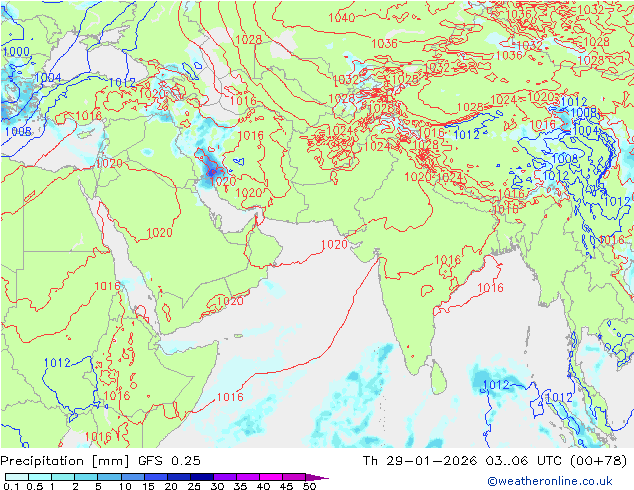Click the blue '1000' isobar label
The width and height of the screenshot is (634, 490).
pyautogui.click(x=16, y=51)
